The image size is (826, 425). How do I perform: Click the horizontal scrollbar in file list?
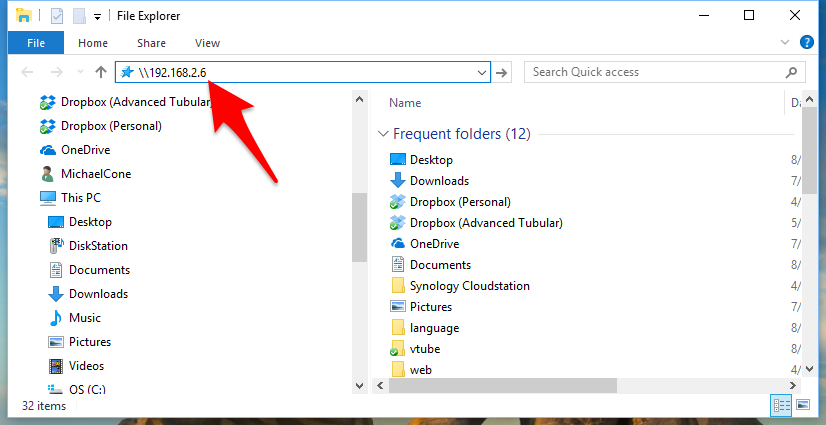click(x=502, y=385)
